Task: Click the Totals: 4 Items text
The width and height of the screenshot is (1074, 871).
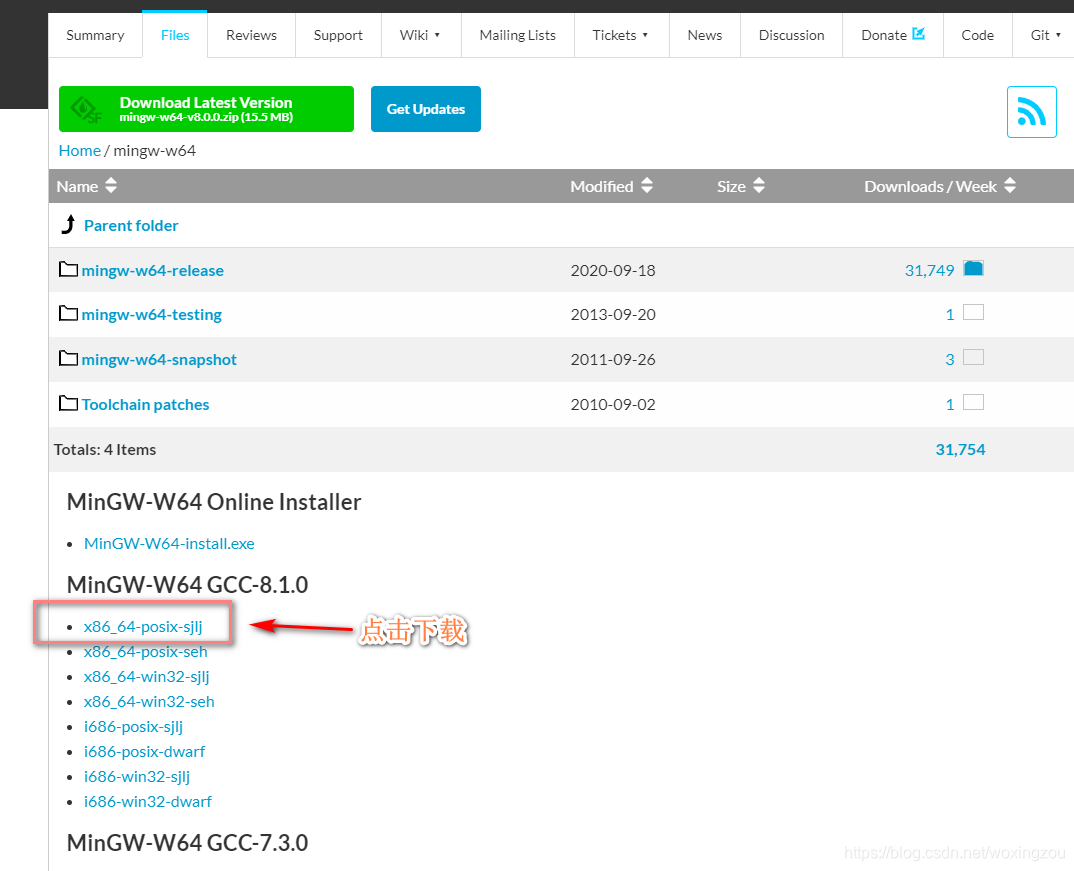Action: click(x=105, y=450)
